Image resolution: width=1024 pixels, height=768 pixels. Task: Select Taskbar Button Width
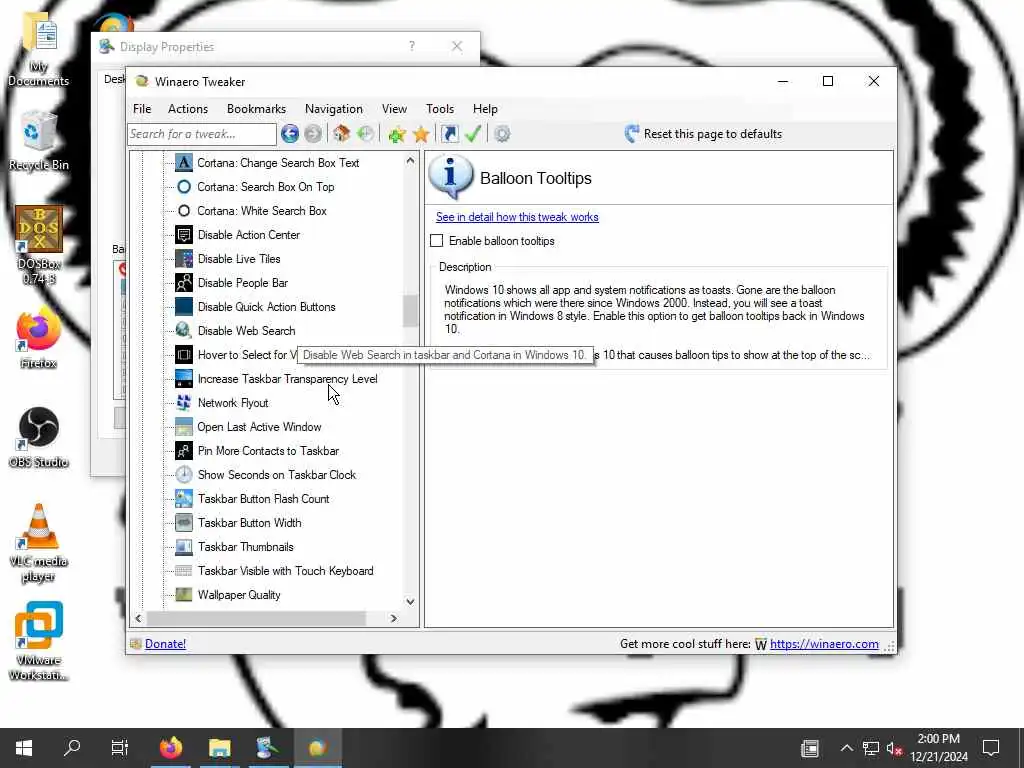249,523
